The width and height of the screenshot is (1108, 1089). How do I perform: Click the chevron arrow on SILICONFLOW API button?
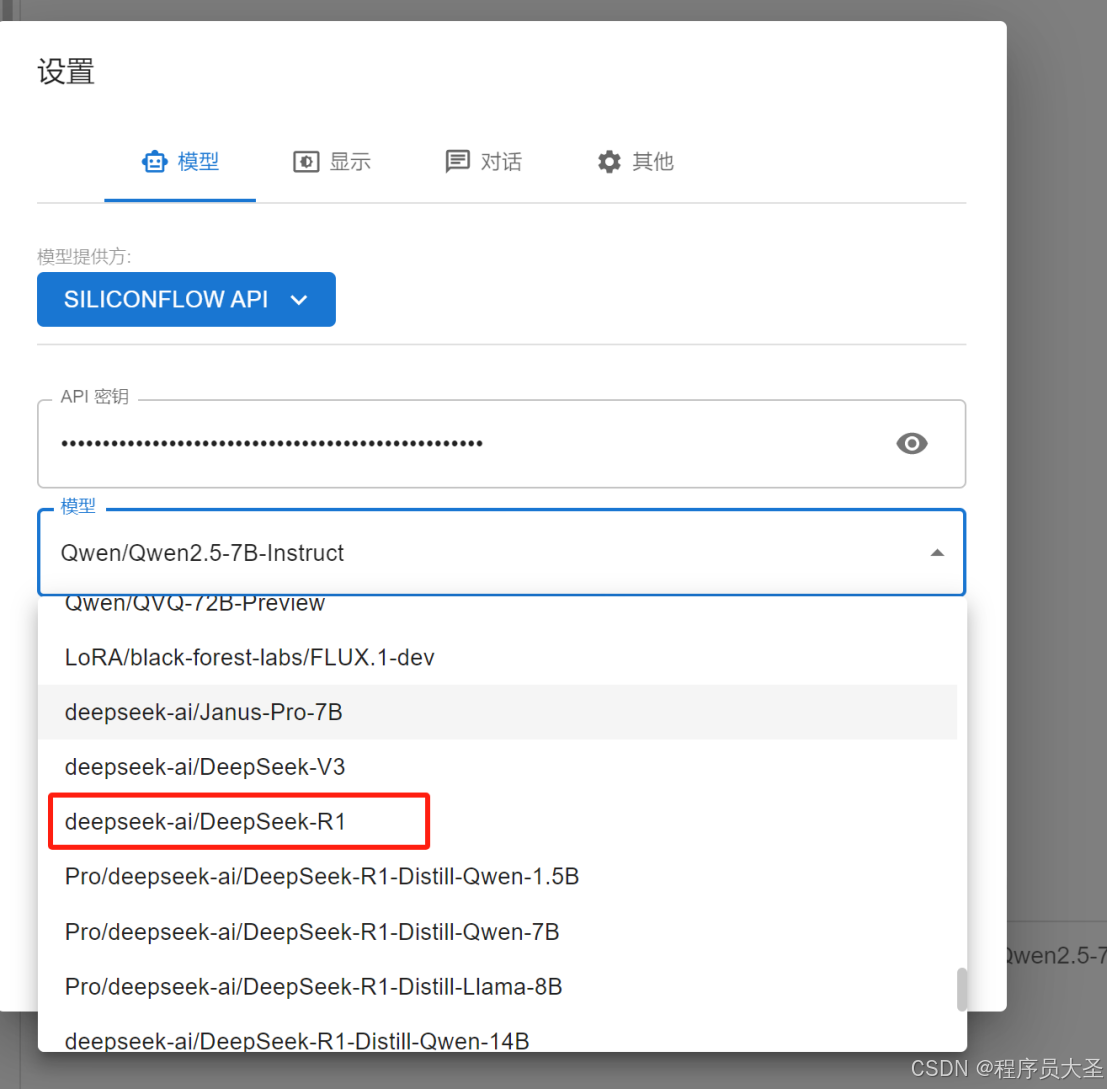click(299, 300)
